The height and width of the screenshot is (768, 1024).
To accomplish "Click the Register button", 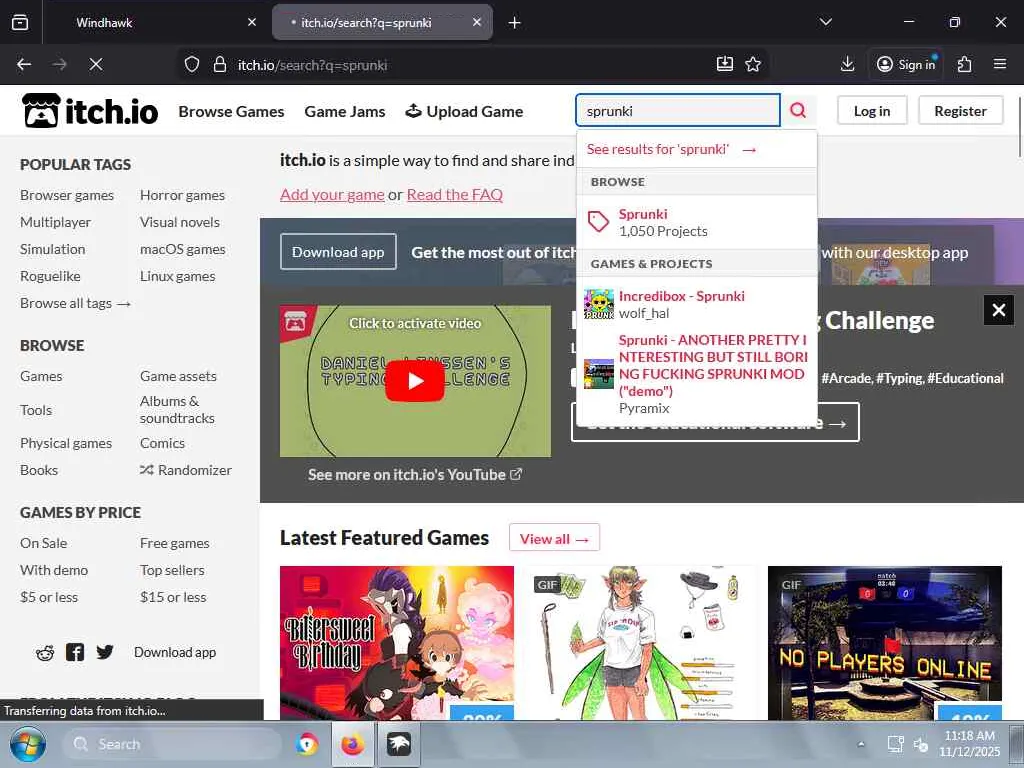I will [x=960, y=110].
